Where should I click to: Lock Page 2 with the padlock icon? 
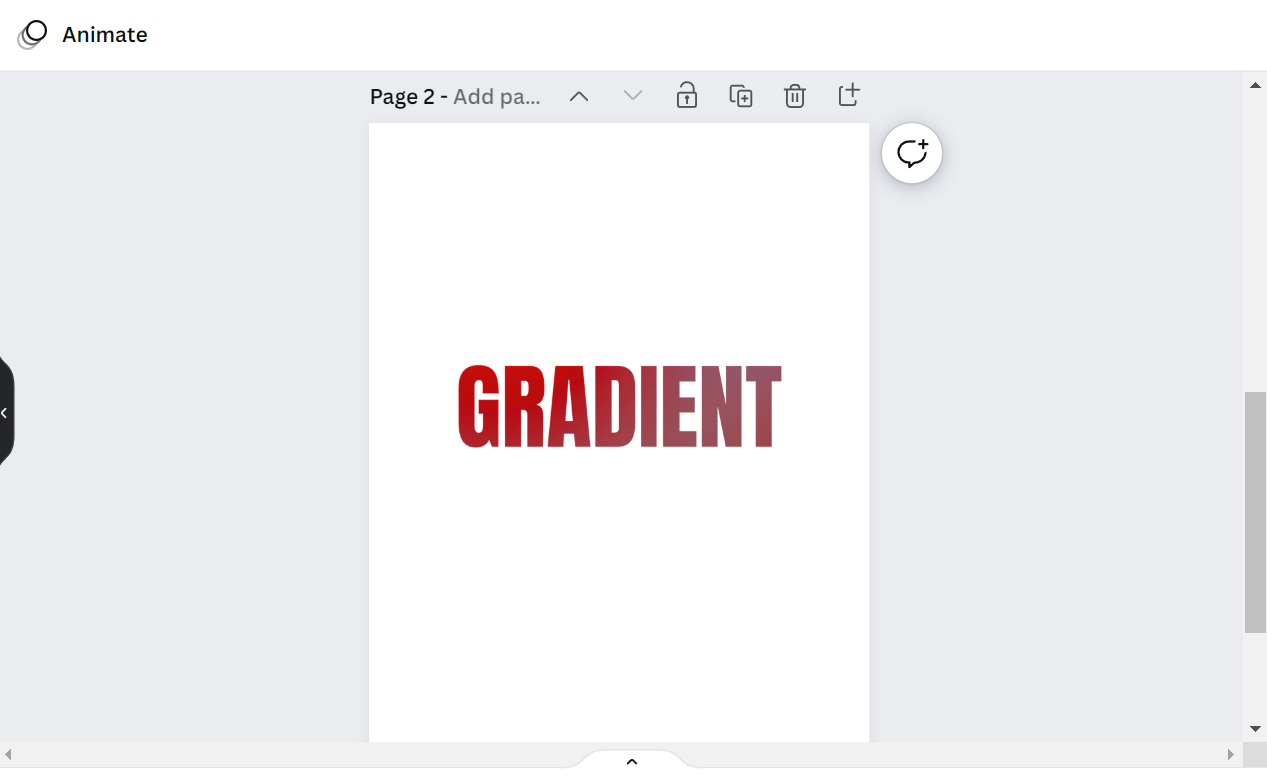tap(686, 96)
